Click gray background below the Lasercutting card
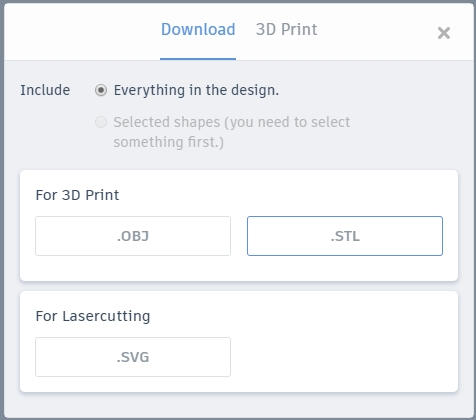This screenshot has height=420, width=476. (239, 405)
